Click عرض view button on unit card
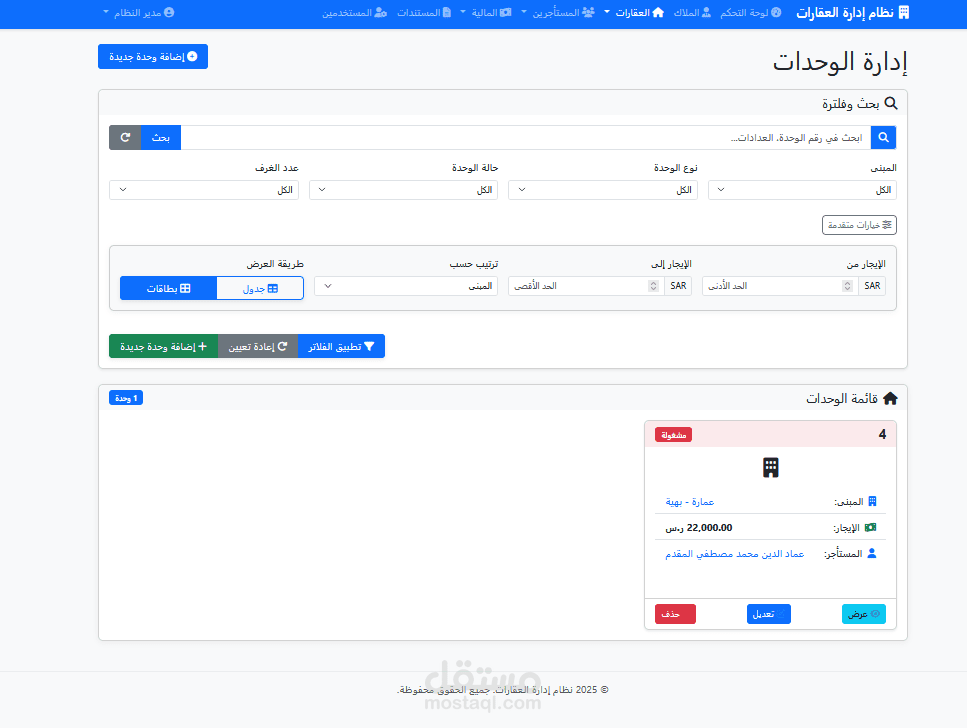The height and width of the screenshot is (728, 967). (863, 614)
